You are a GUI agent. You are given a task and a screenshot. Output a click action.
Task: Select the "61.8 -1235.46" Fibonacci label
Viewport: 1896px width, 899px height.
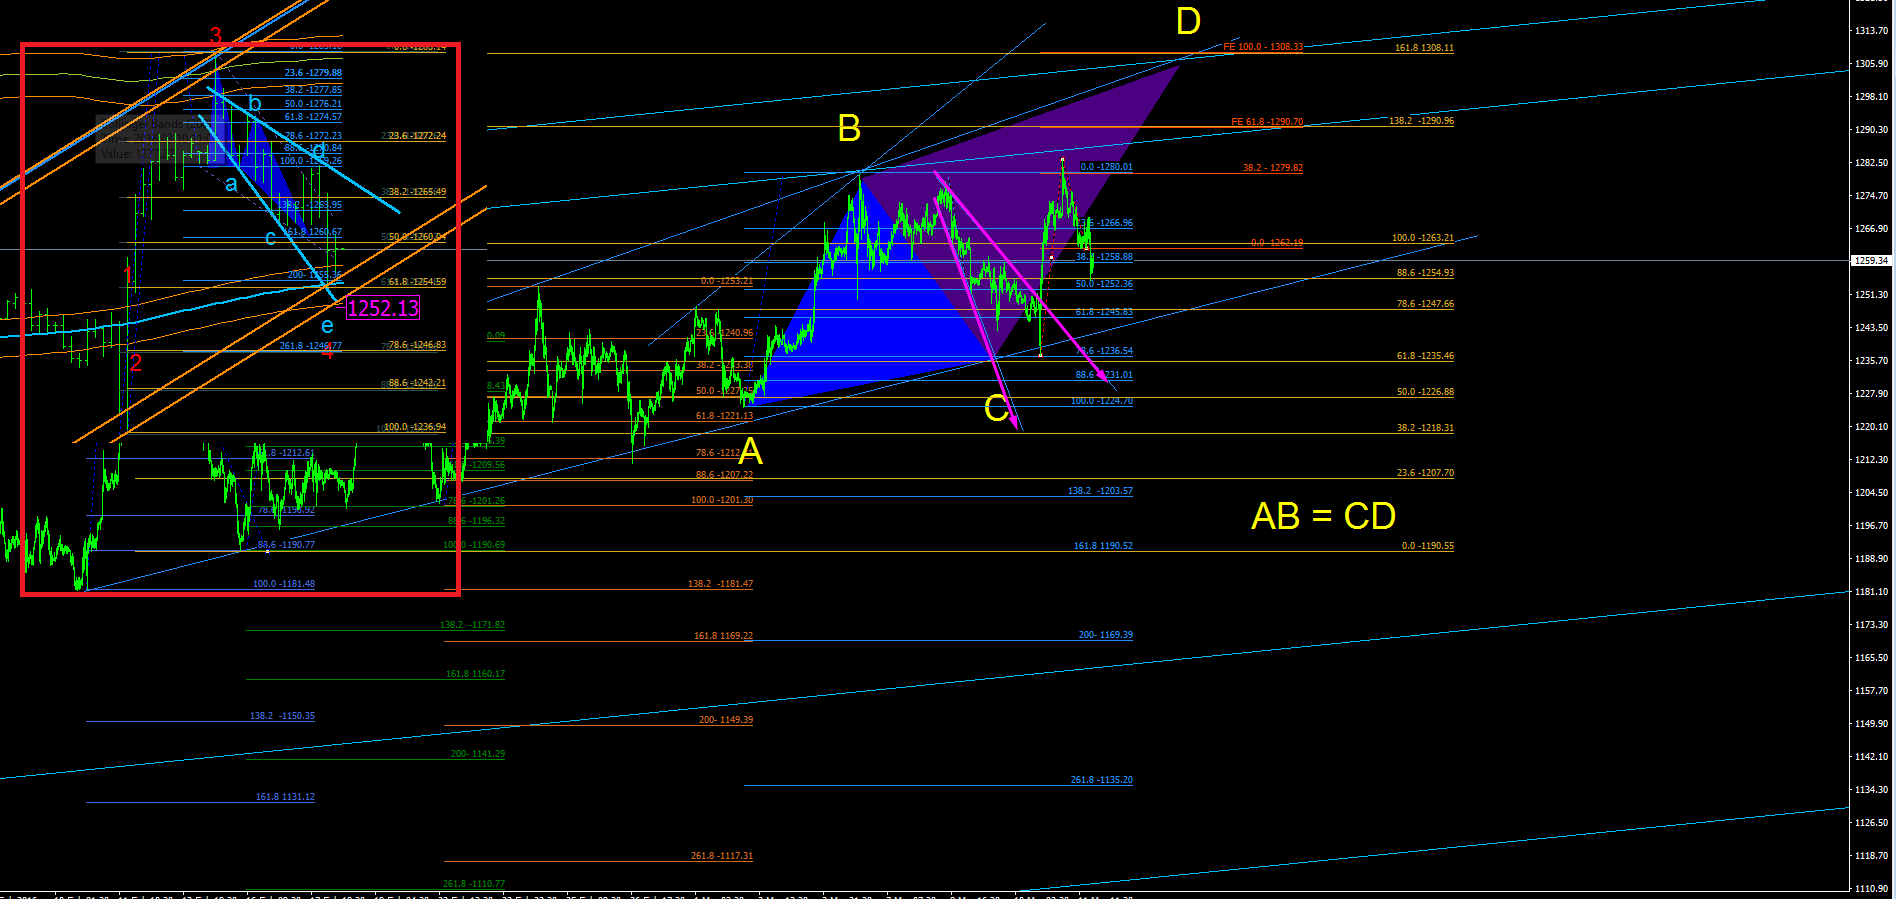[1425, 356]
